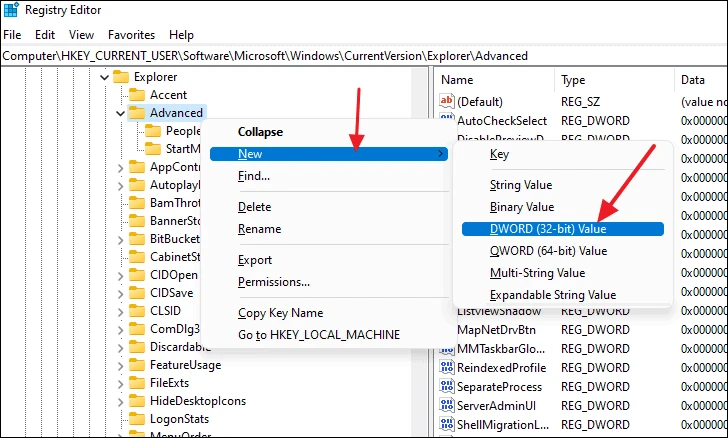Expand the FileExts key

(120, 384)
